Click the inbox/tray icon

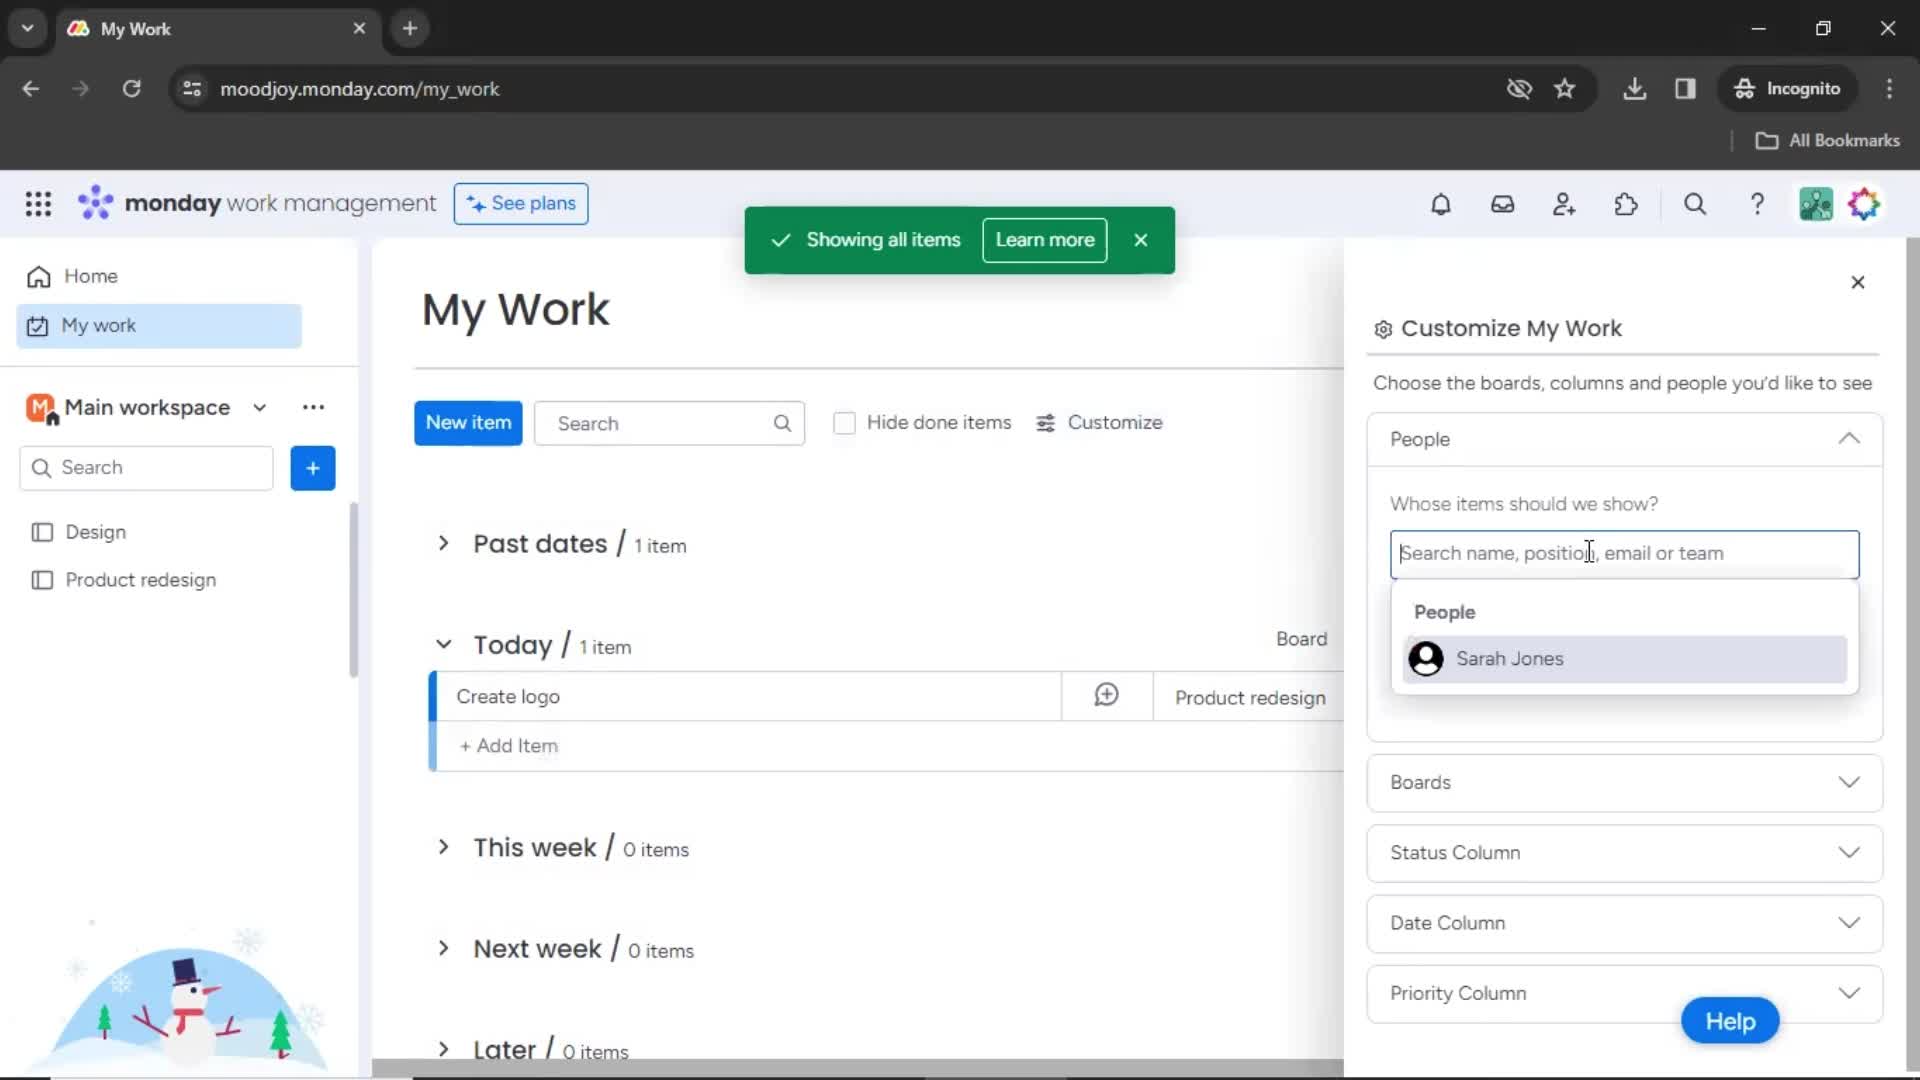point(1502,204)
